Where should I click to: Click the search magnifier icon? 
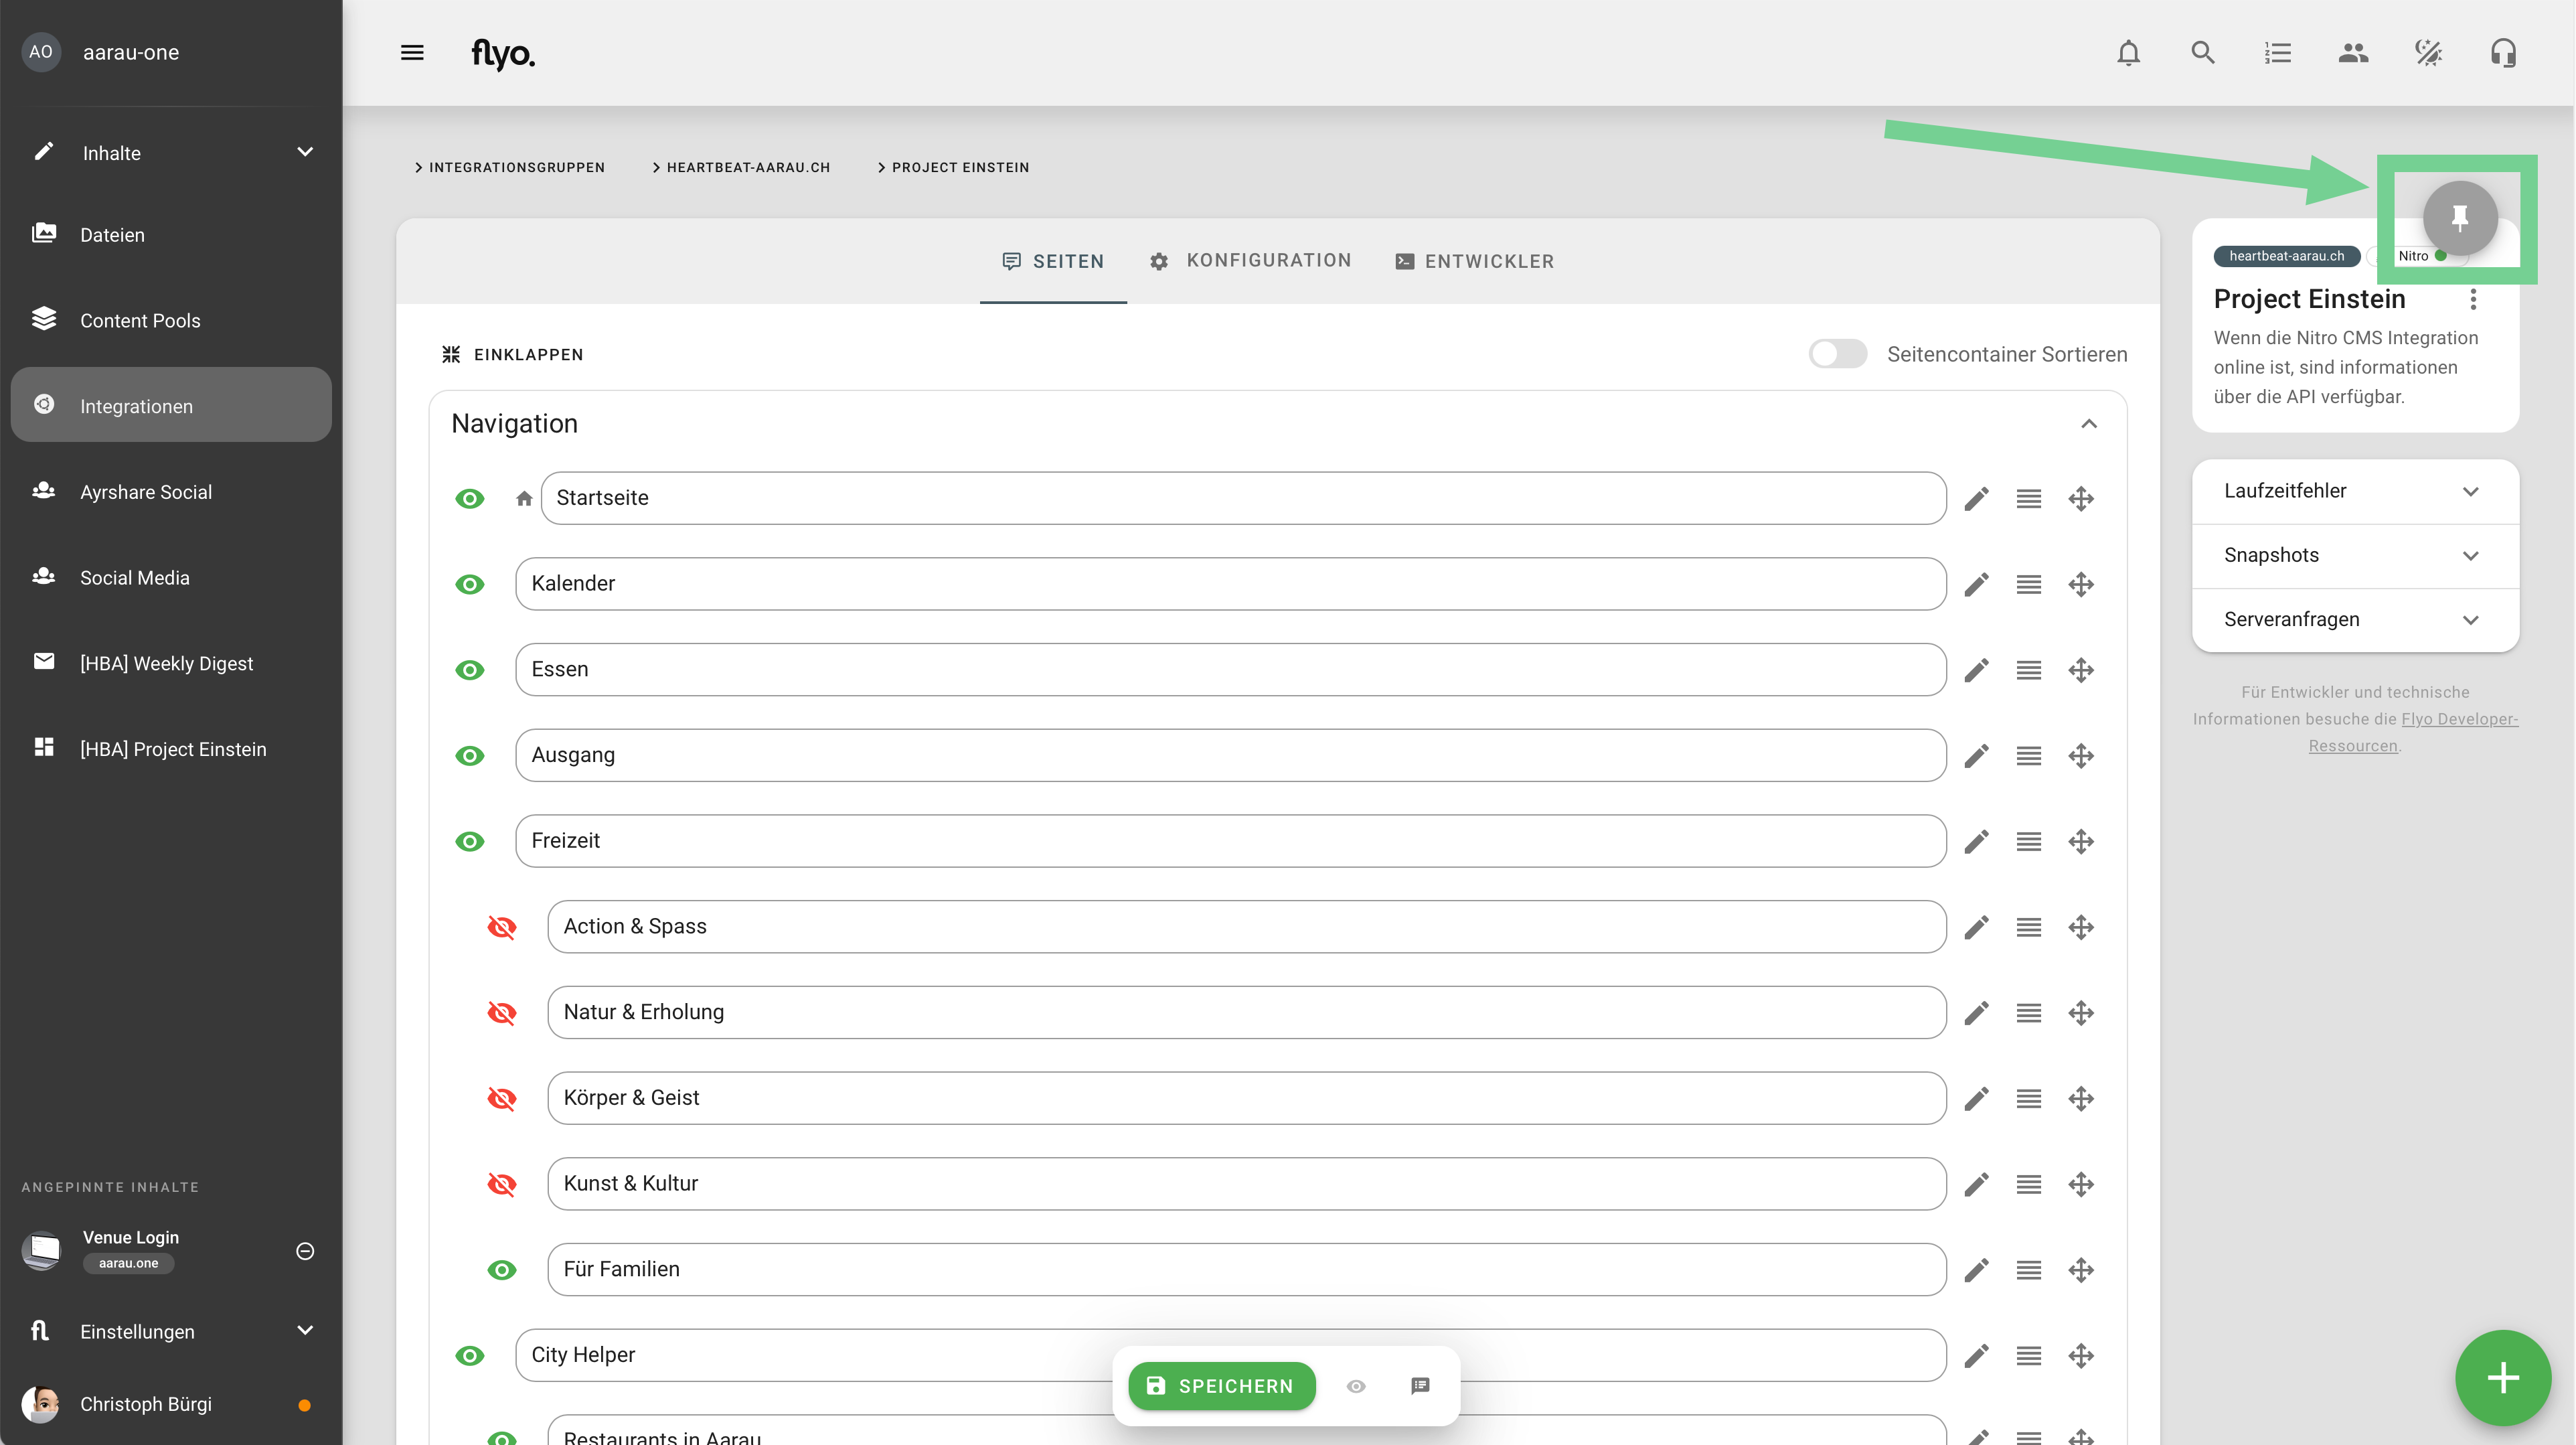click(x=2202, y=53)
